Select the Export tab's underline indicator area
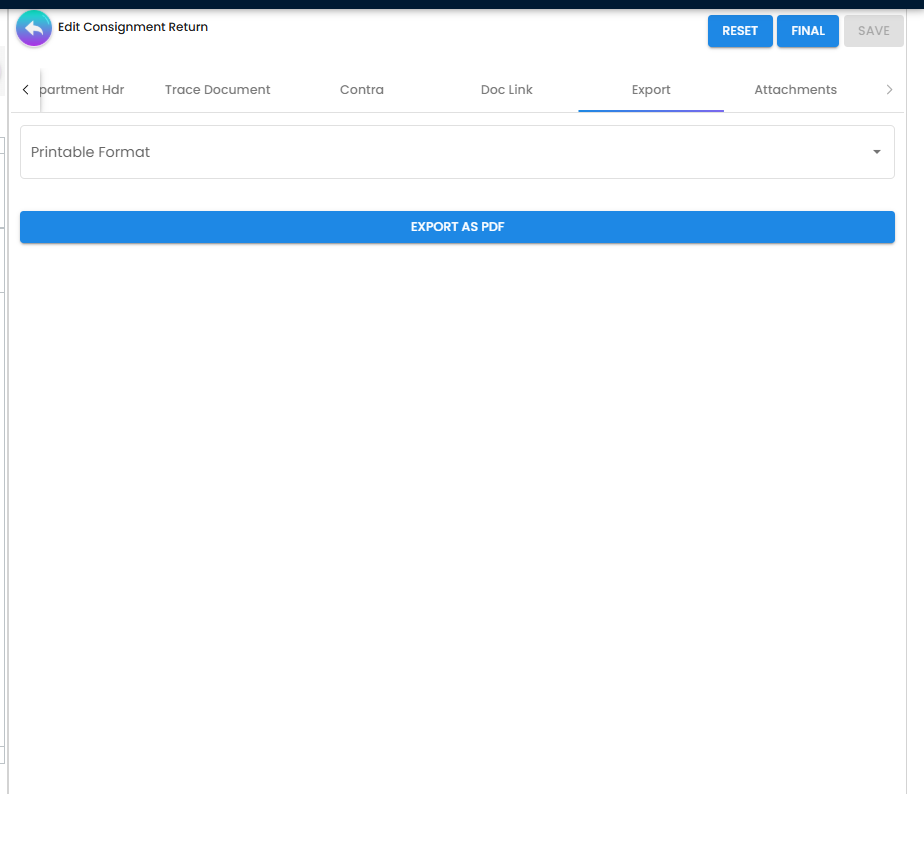 [650, 110]
